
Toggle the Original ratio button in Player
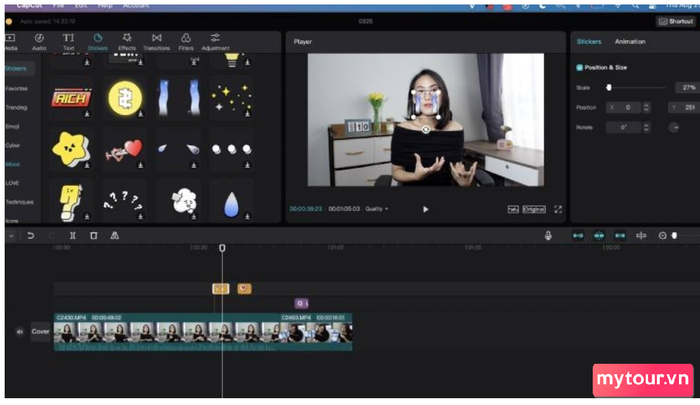click(534, 209)
